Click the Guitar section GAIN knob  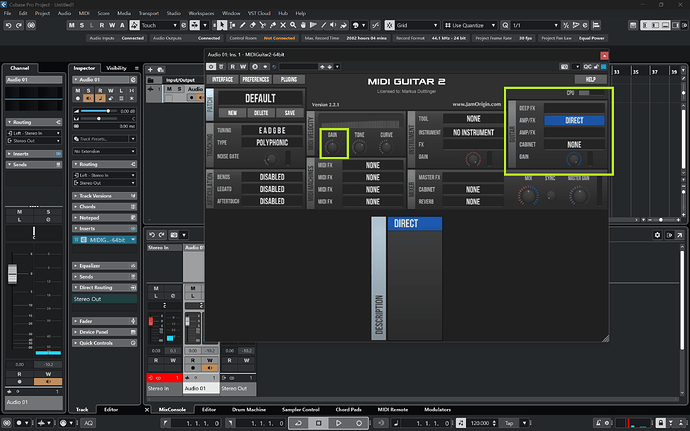pos(574,159)
